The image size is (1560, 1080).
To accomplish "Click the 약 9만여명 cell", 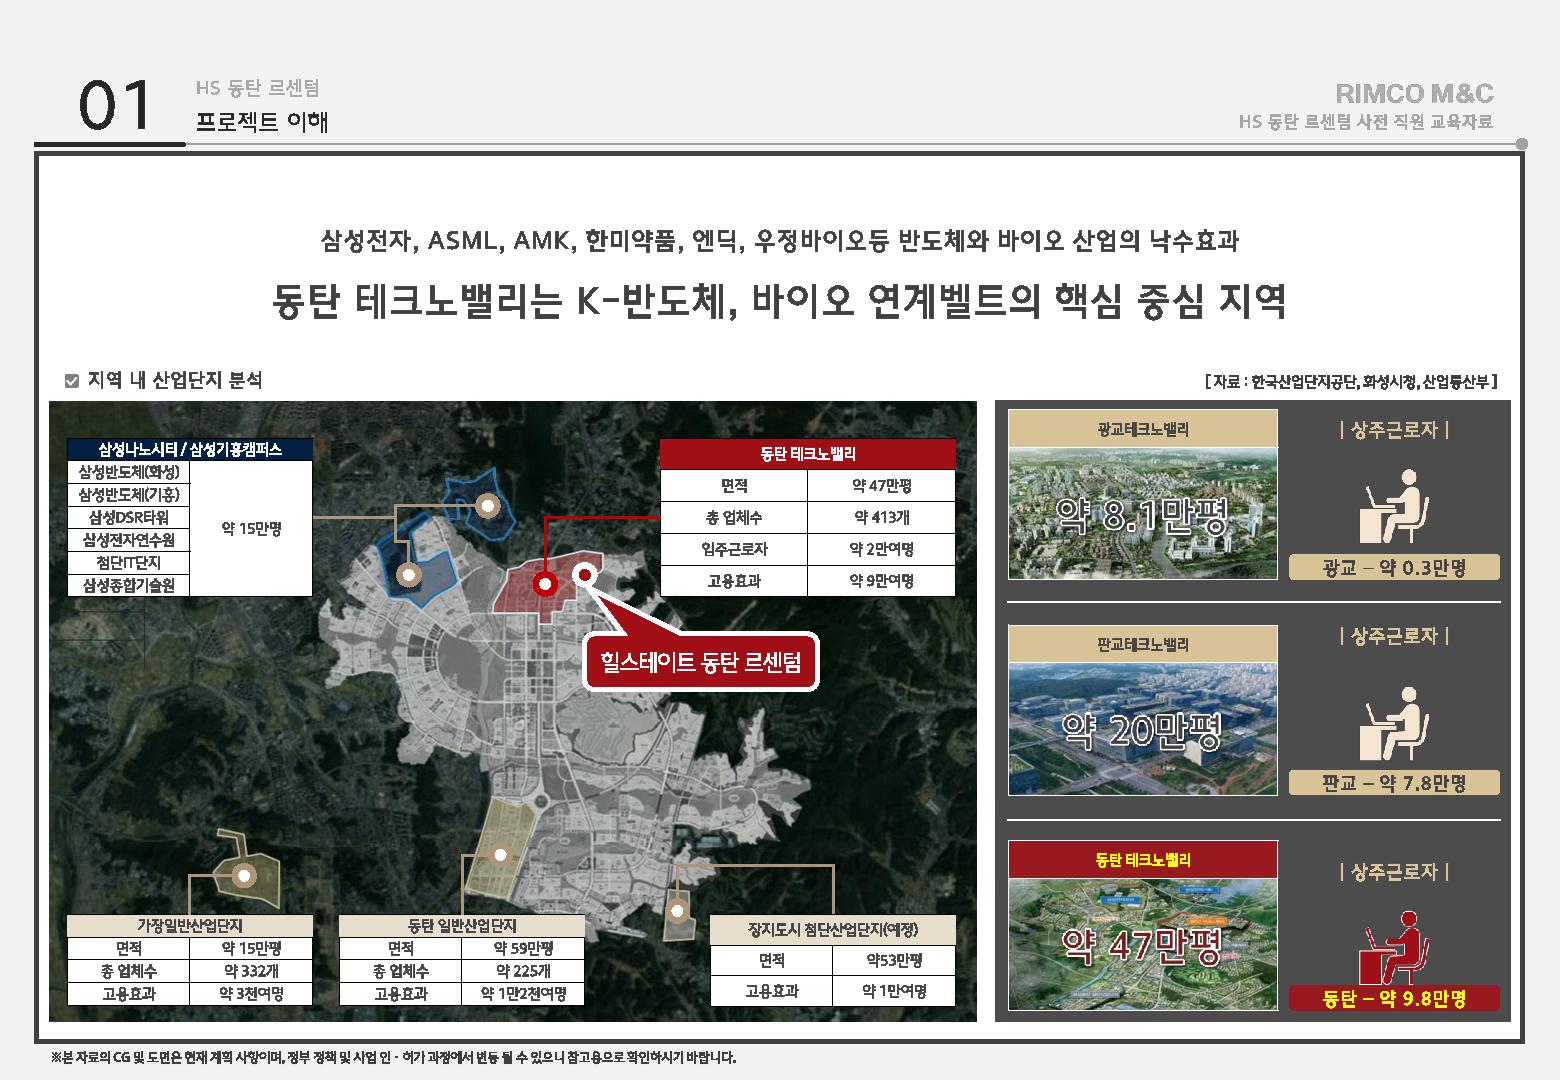I will (881, 581).
